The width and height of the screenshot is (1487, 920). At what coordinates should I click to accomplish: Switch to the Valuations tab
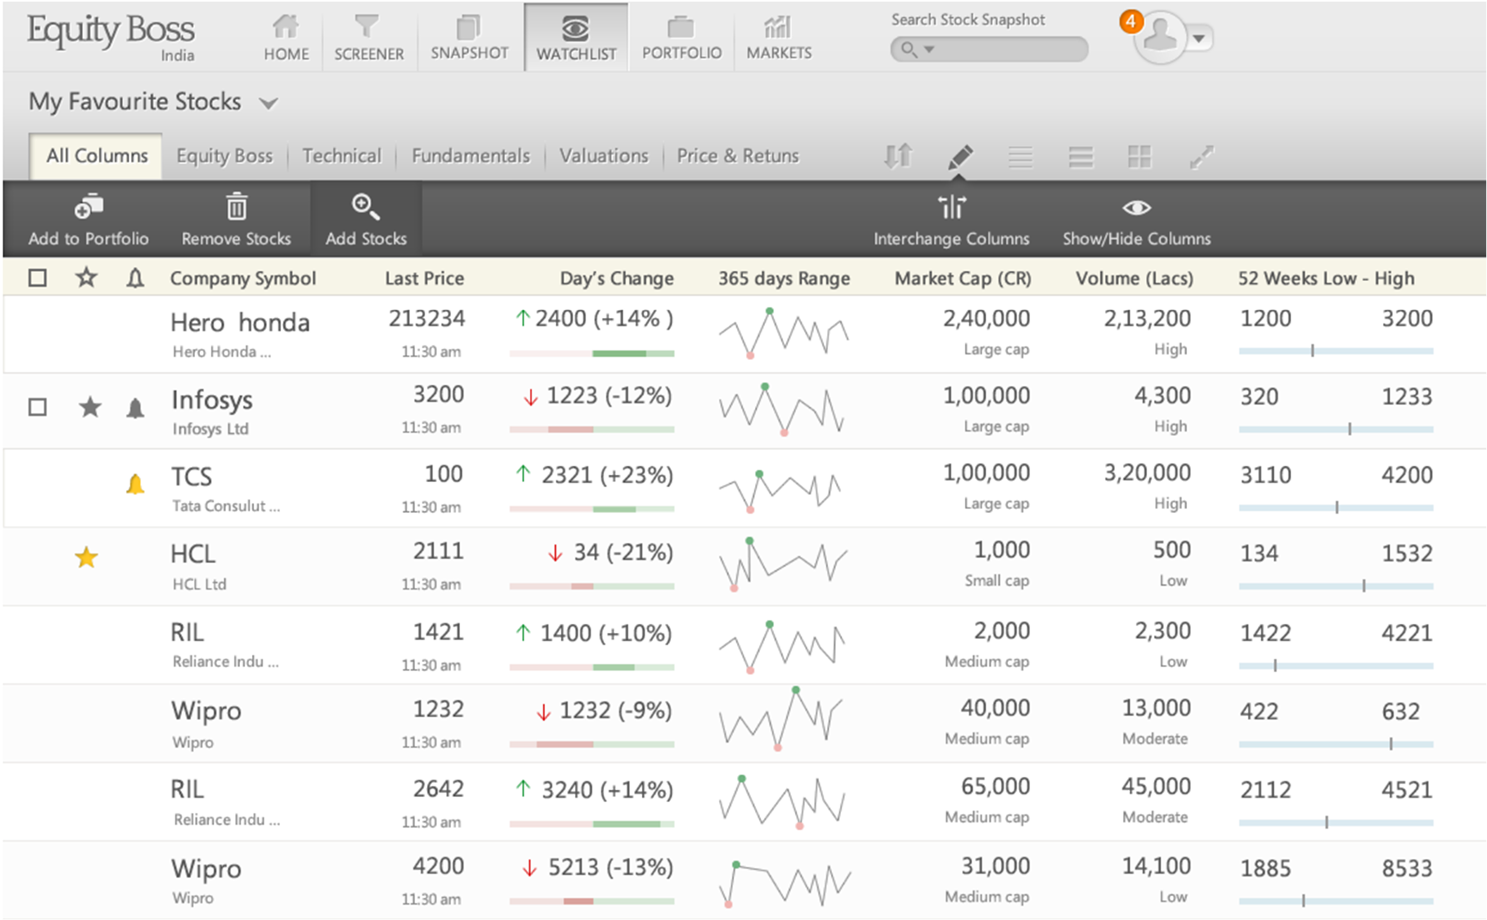pyautogui.click(x=604, y=156)
